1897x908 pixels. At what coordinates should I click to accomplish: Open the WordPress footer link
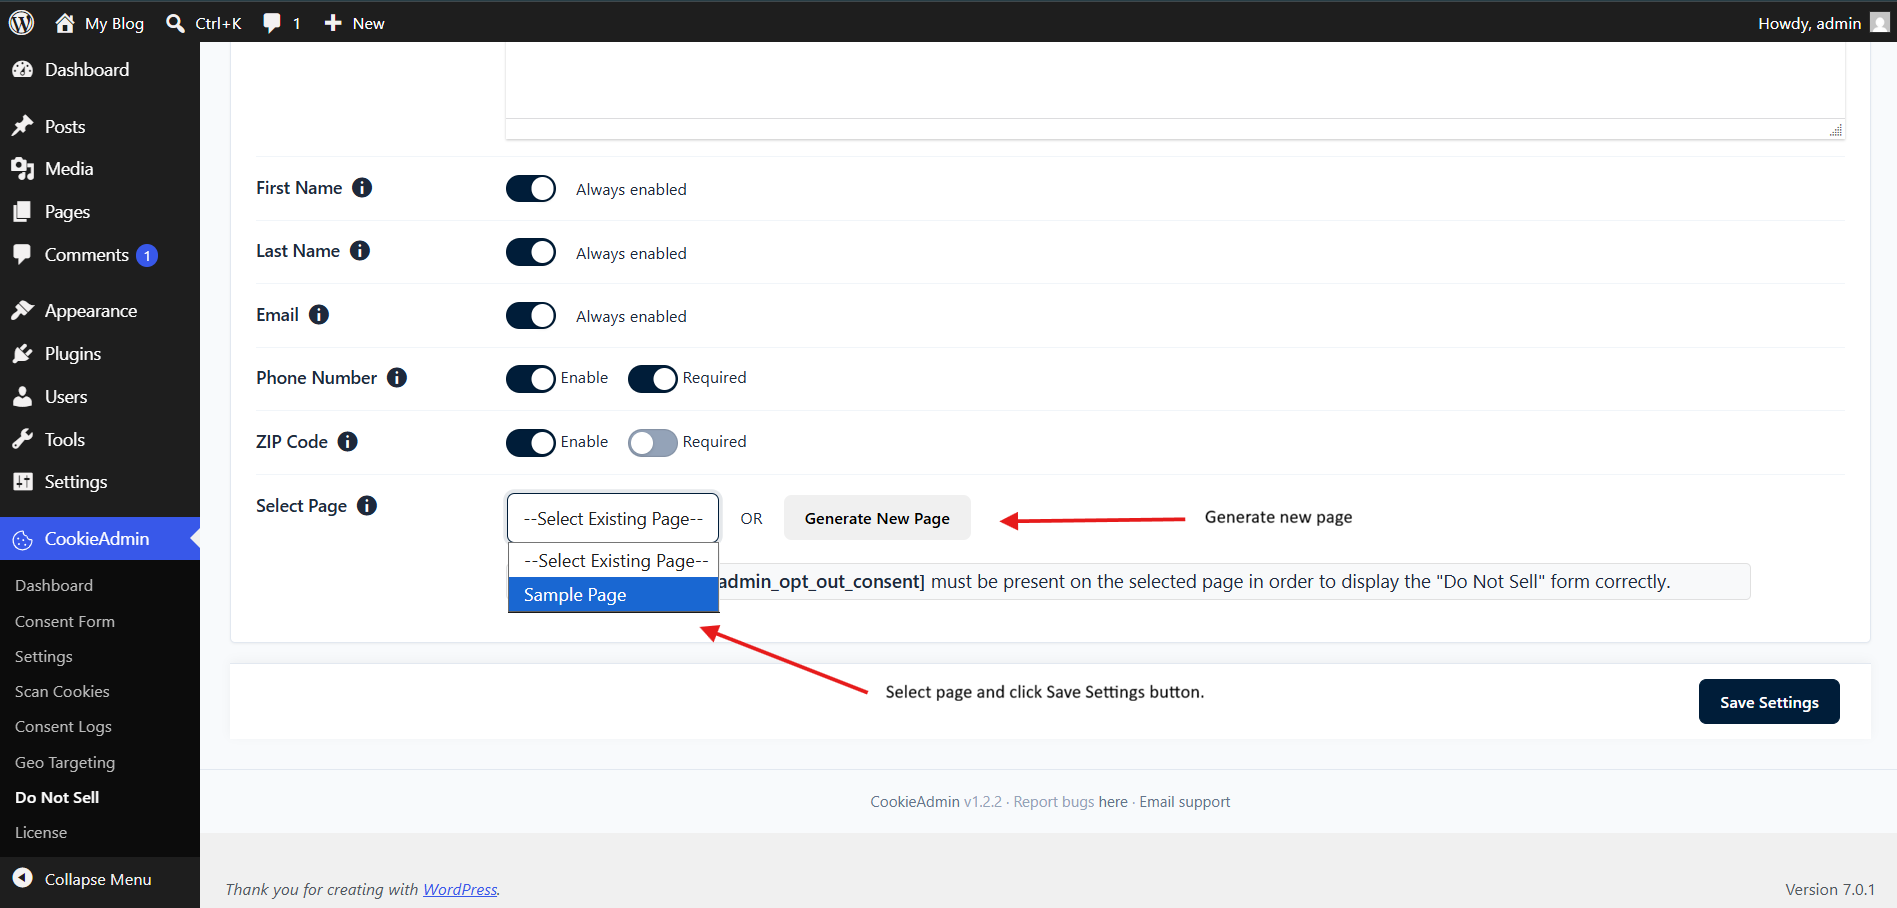460,889
